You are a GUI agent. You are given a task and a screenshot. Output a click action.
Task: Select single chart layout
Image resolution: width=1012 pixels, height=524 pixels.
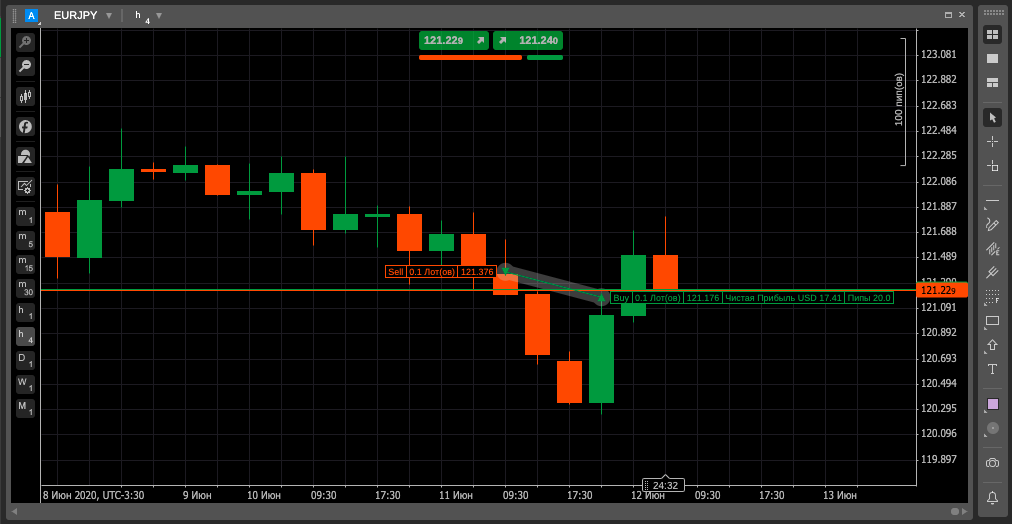(993, 59)
